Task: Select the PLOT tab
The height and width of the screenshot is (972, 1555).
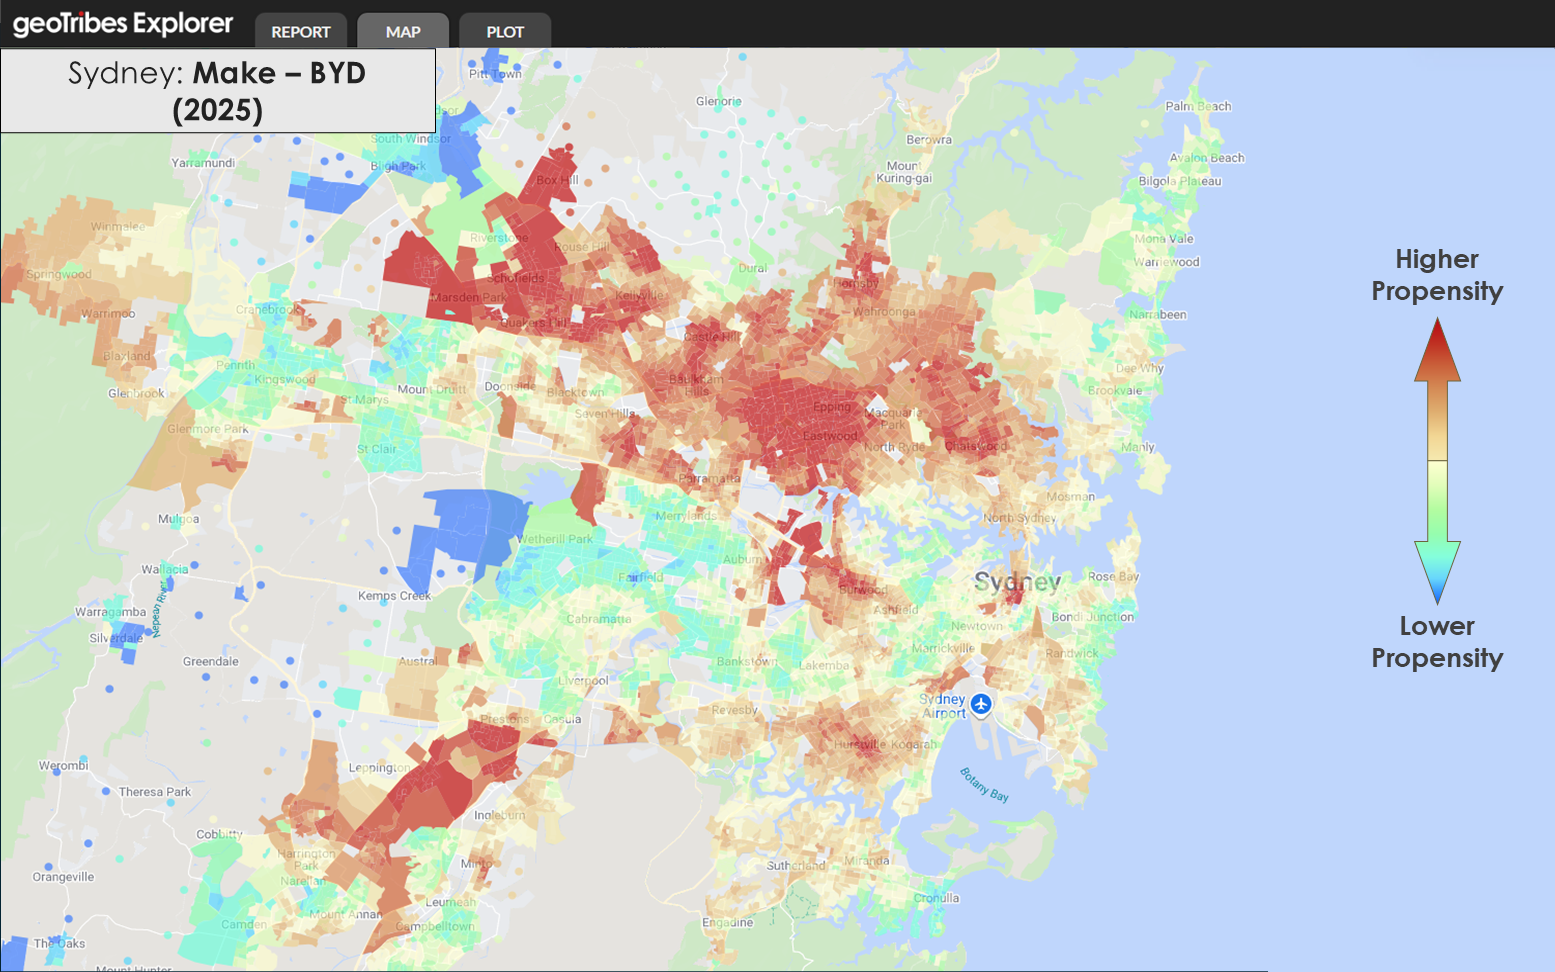Action: coord(505,31)
